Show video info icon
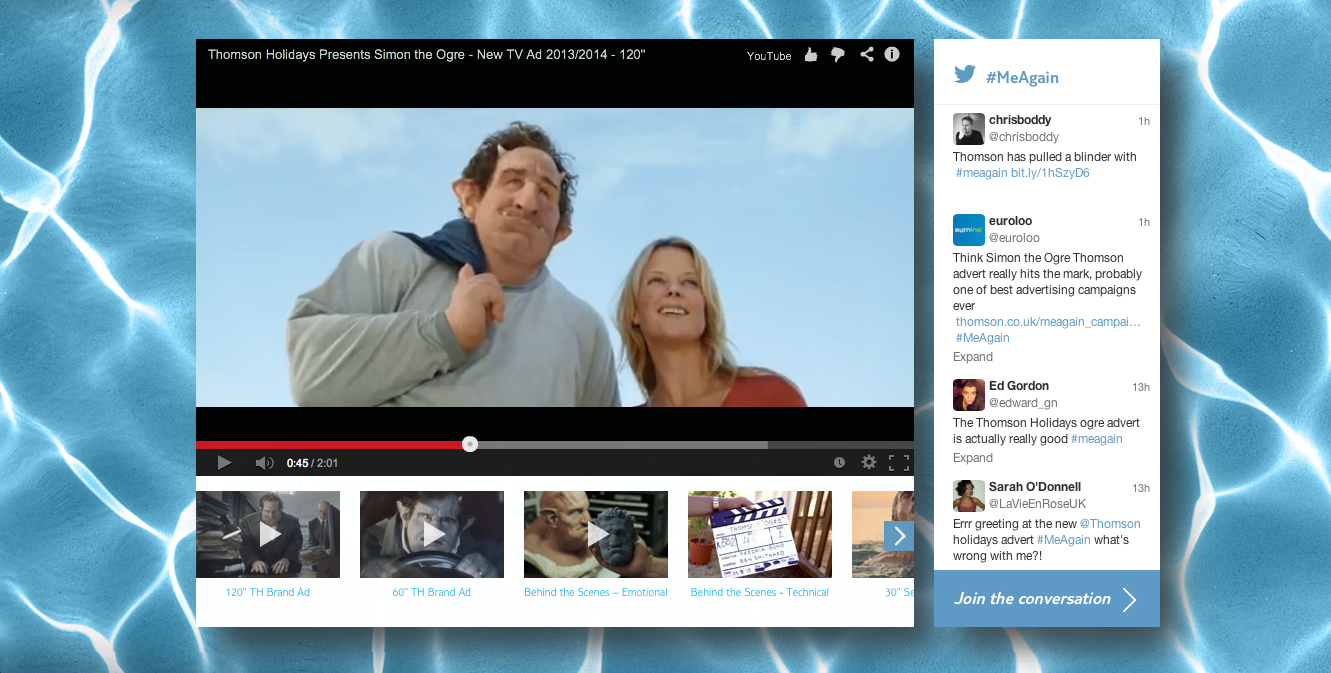This screenshot has height=673, width=1331. [x=892, y=55]
